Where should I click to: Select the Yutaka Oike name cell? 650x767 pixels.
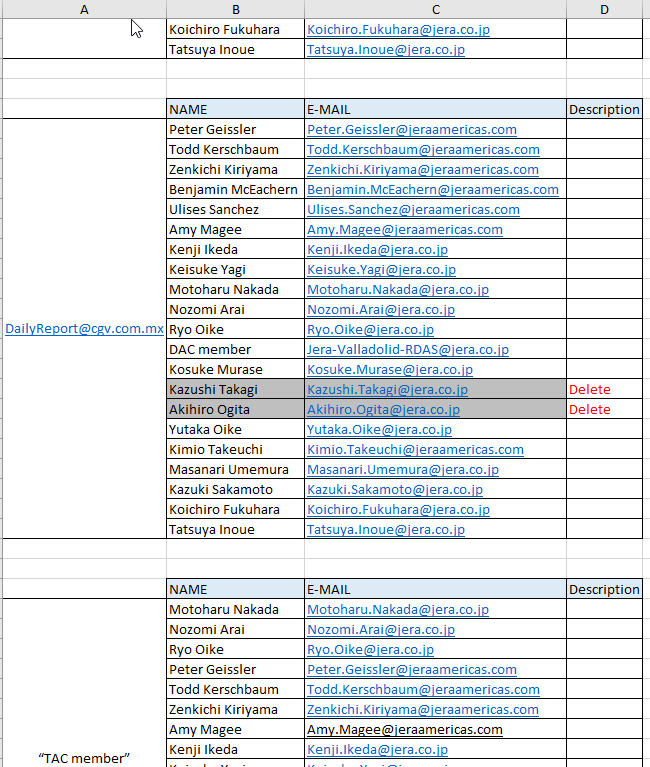(235, 429)
